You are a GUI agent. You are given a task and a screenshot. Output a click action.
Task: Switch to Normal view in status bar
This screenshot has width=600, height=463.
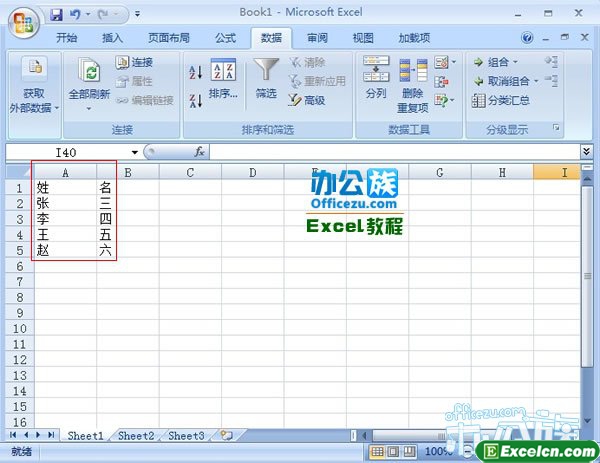pyautogui.click(x=377, y=452)
